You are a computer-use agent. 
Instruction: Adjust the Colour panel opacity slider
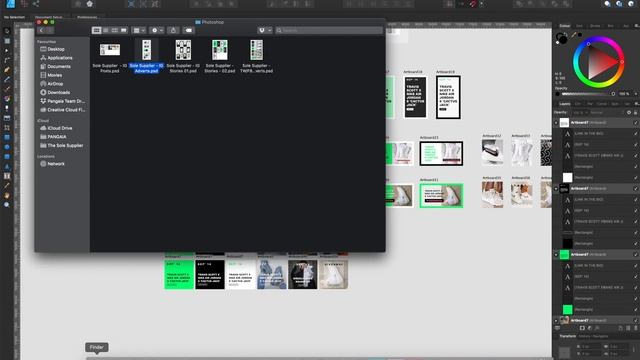point(588,94)
